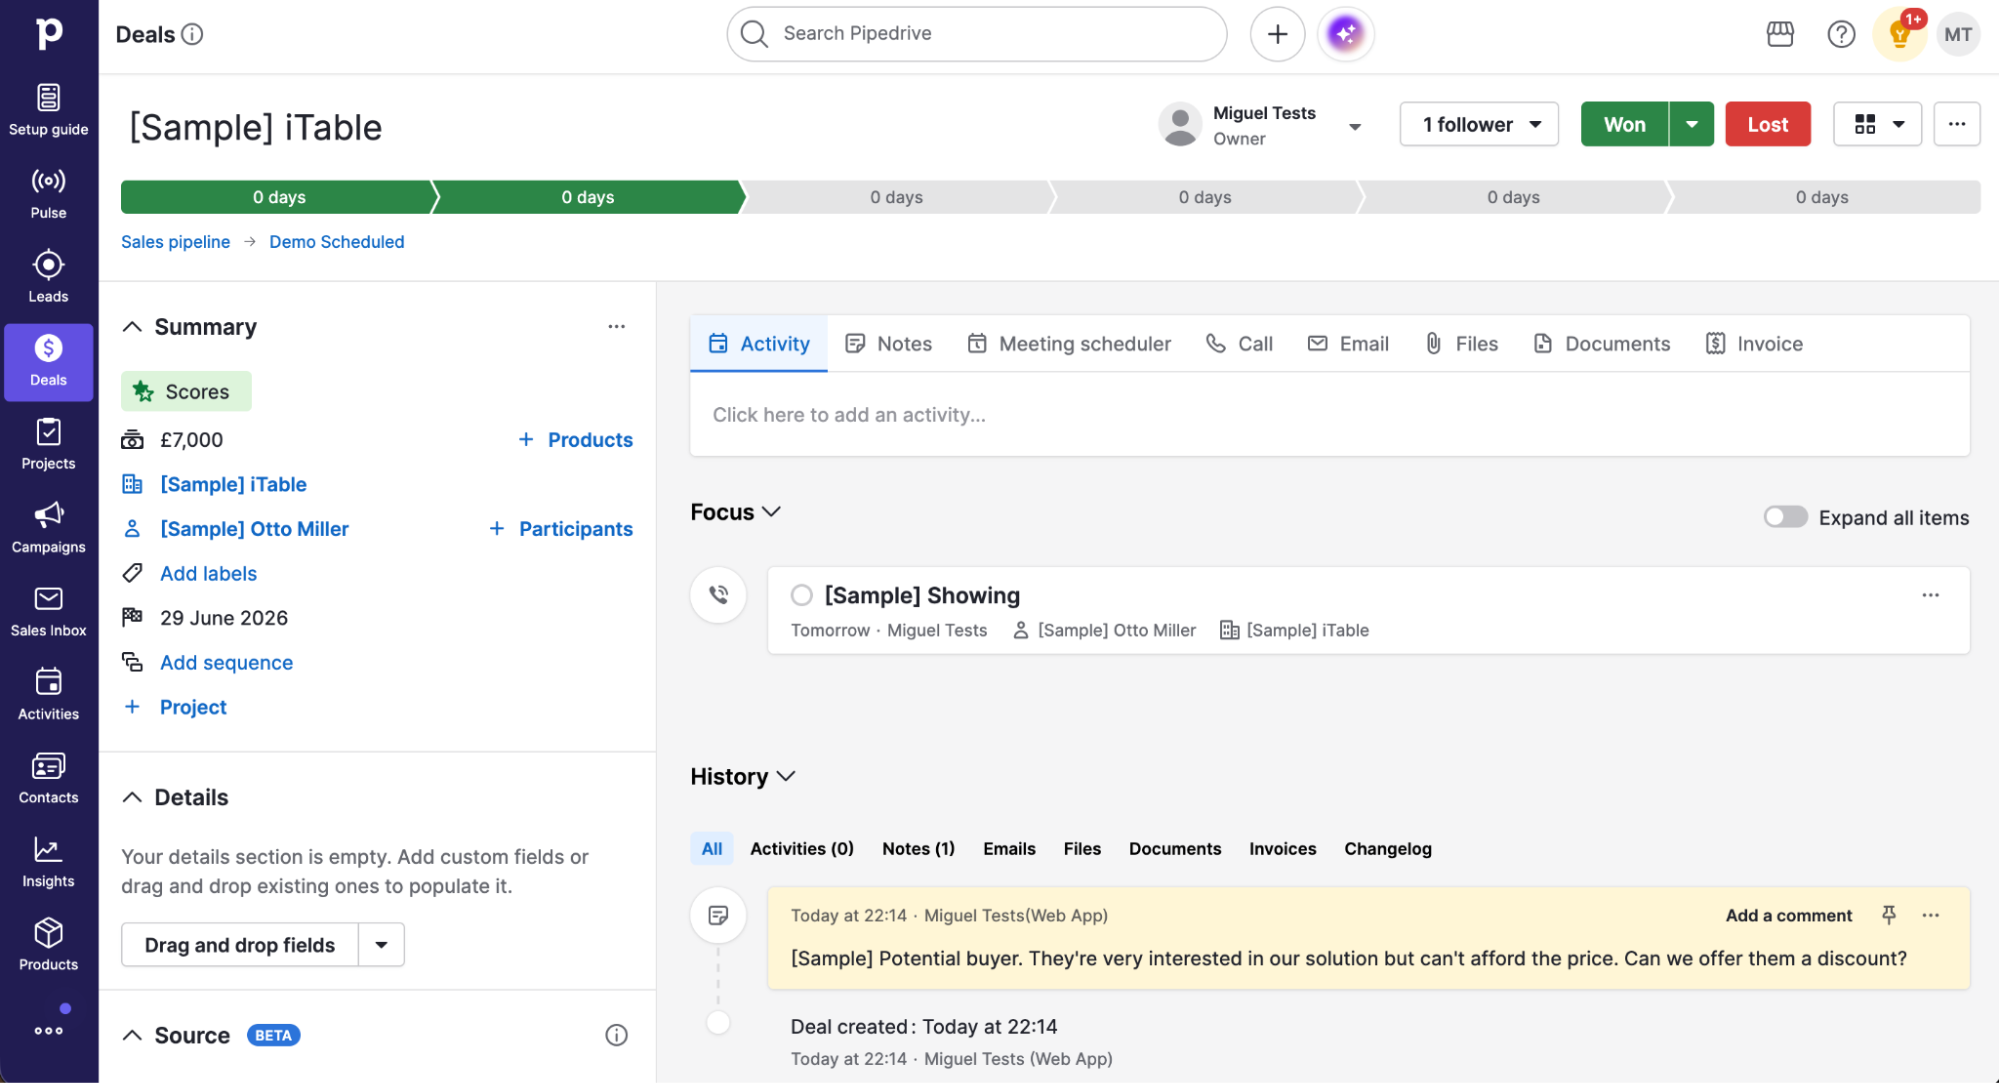
Task: Toggle Expand all items switch
Action: click(1785, 517)
